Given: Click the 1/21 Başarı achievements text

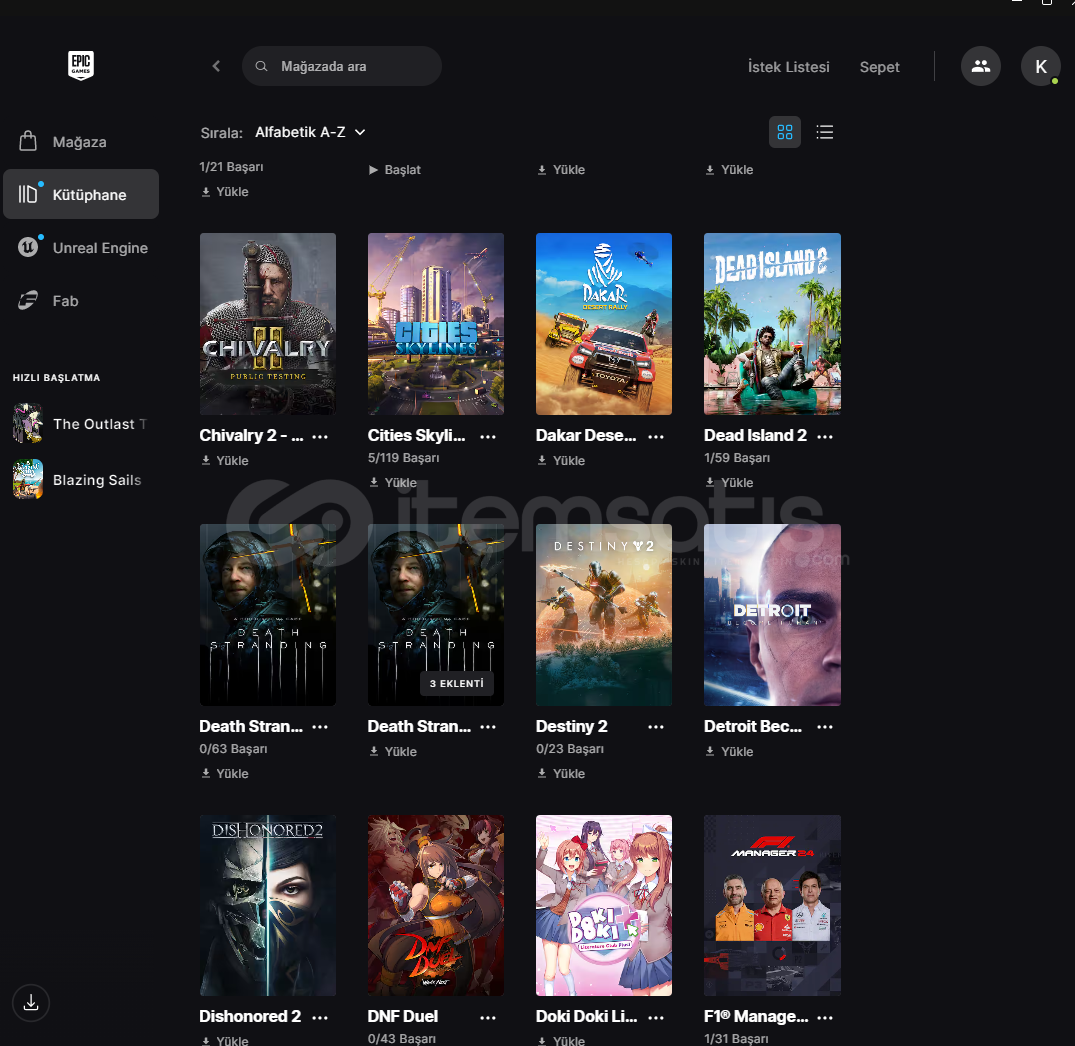Looking at the screenshot, I should click(x=231, y=167).
